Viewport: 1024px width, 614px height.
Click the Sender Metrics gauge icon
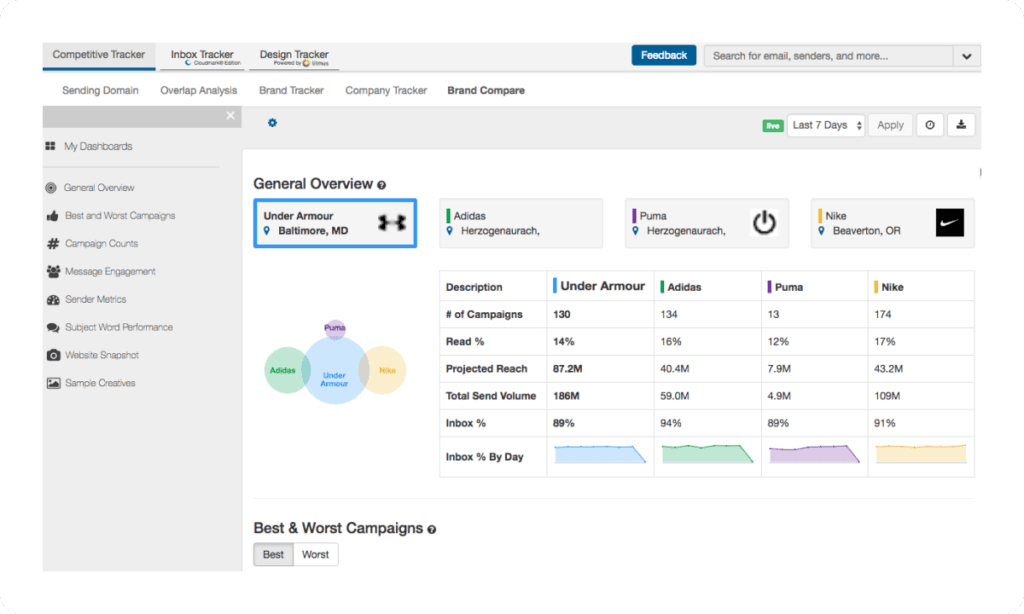coord(53,299)
